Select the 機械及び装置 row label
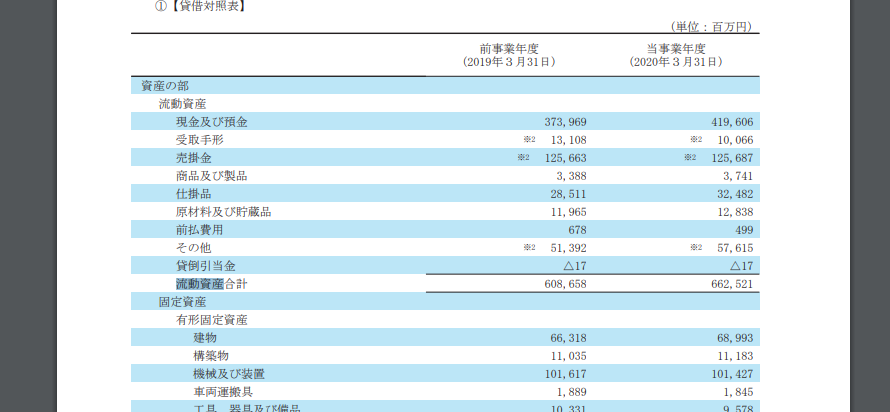 coord(229,373)
